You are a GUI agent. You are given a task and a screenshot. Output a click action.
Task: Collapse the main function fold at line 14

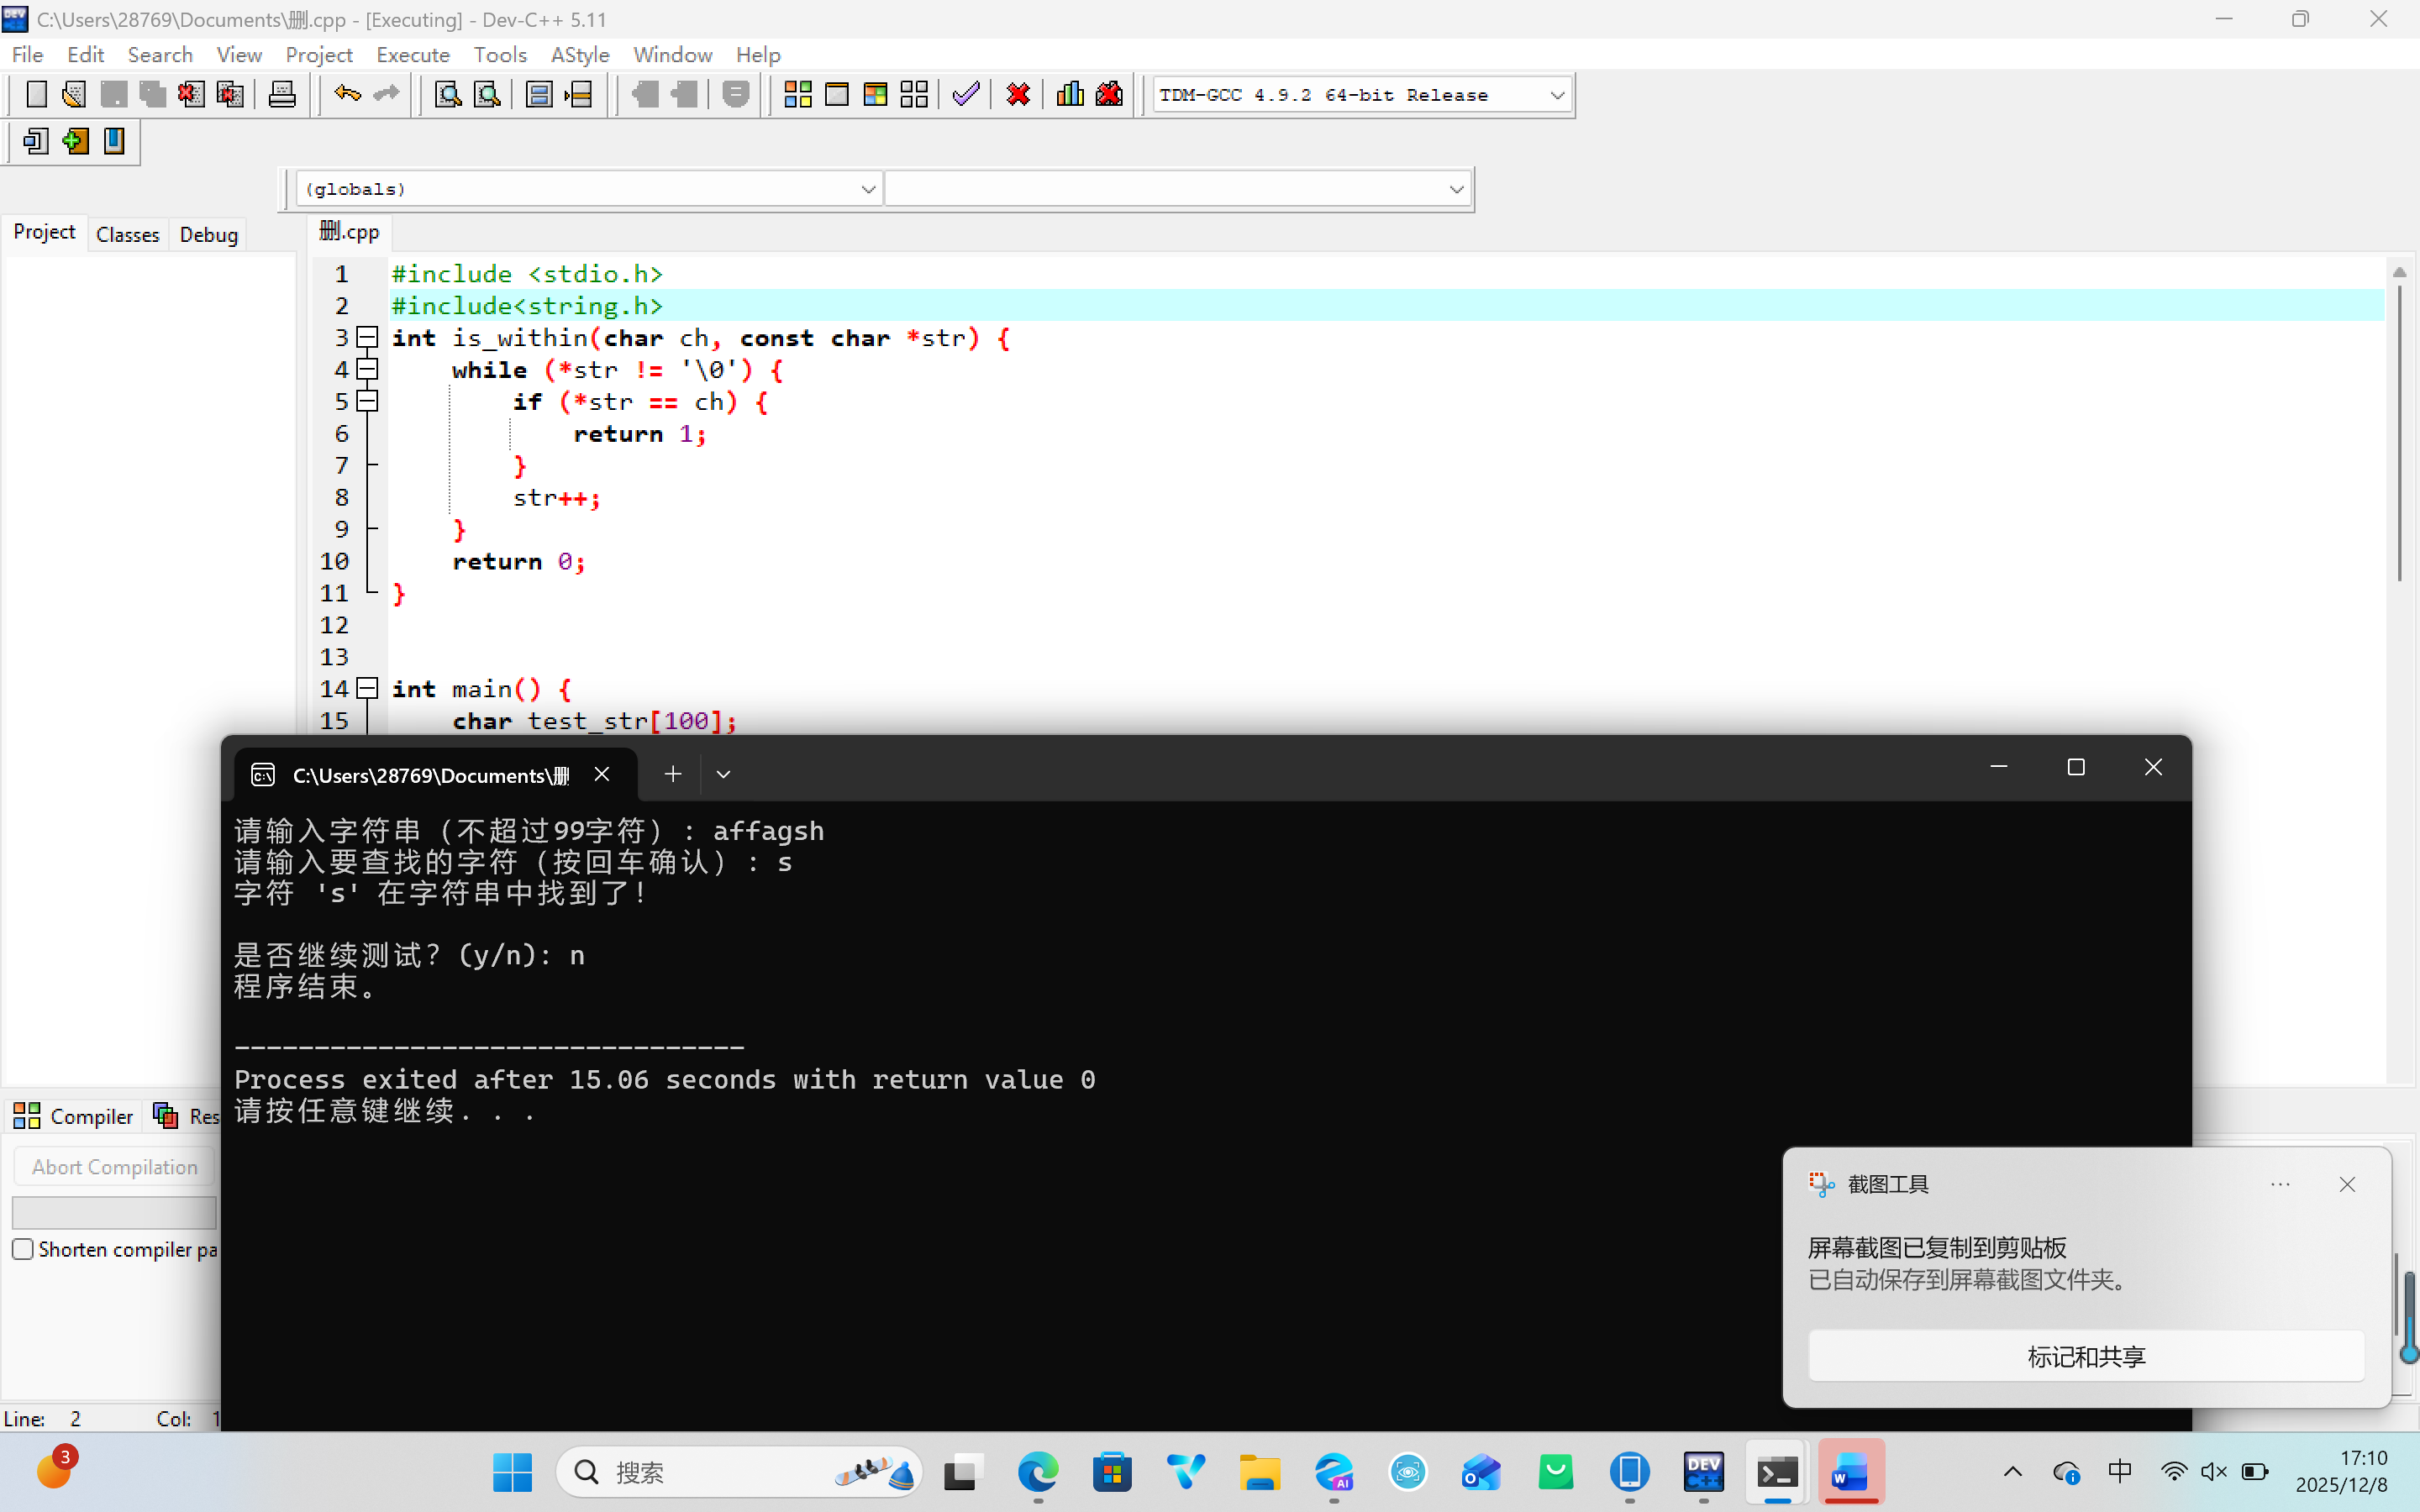click(x=368, y=688)
